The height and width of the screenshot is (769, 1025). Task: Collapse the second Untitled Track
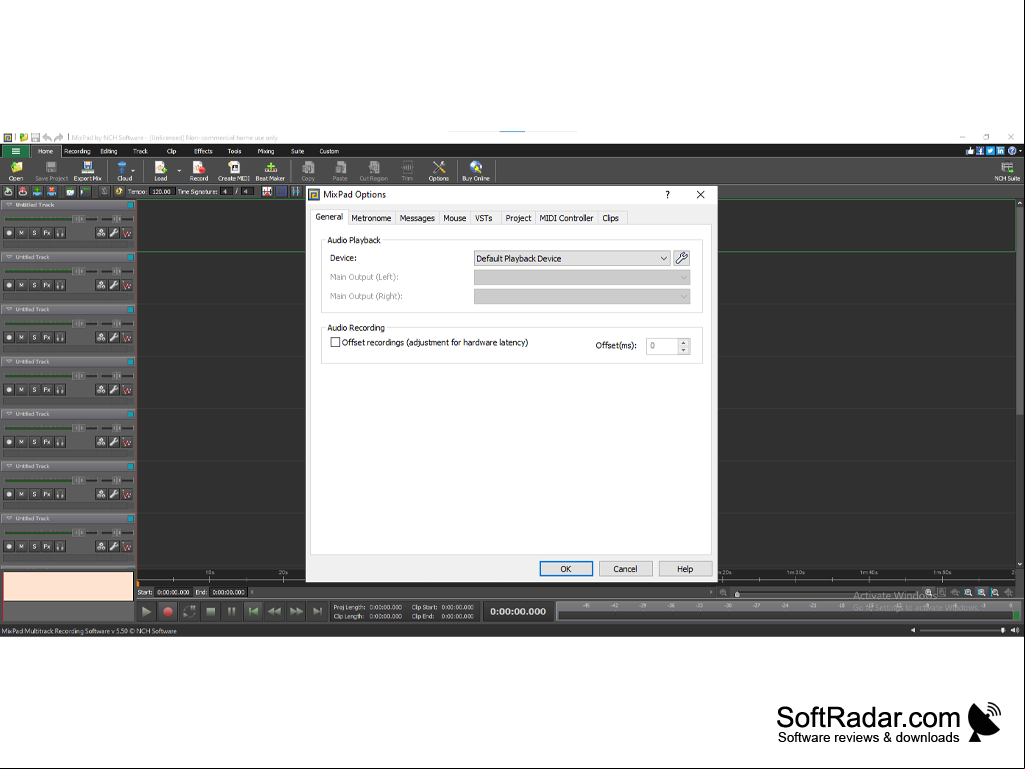9,257
